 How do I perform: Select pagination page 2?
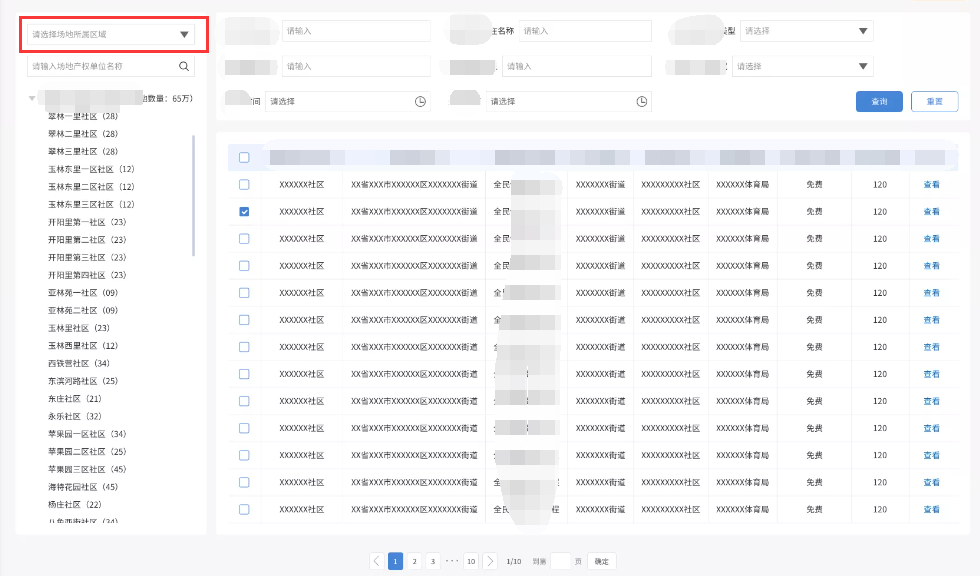(414, 561)
